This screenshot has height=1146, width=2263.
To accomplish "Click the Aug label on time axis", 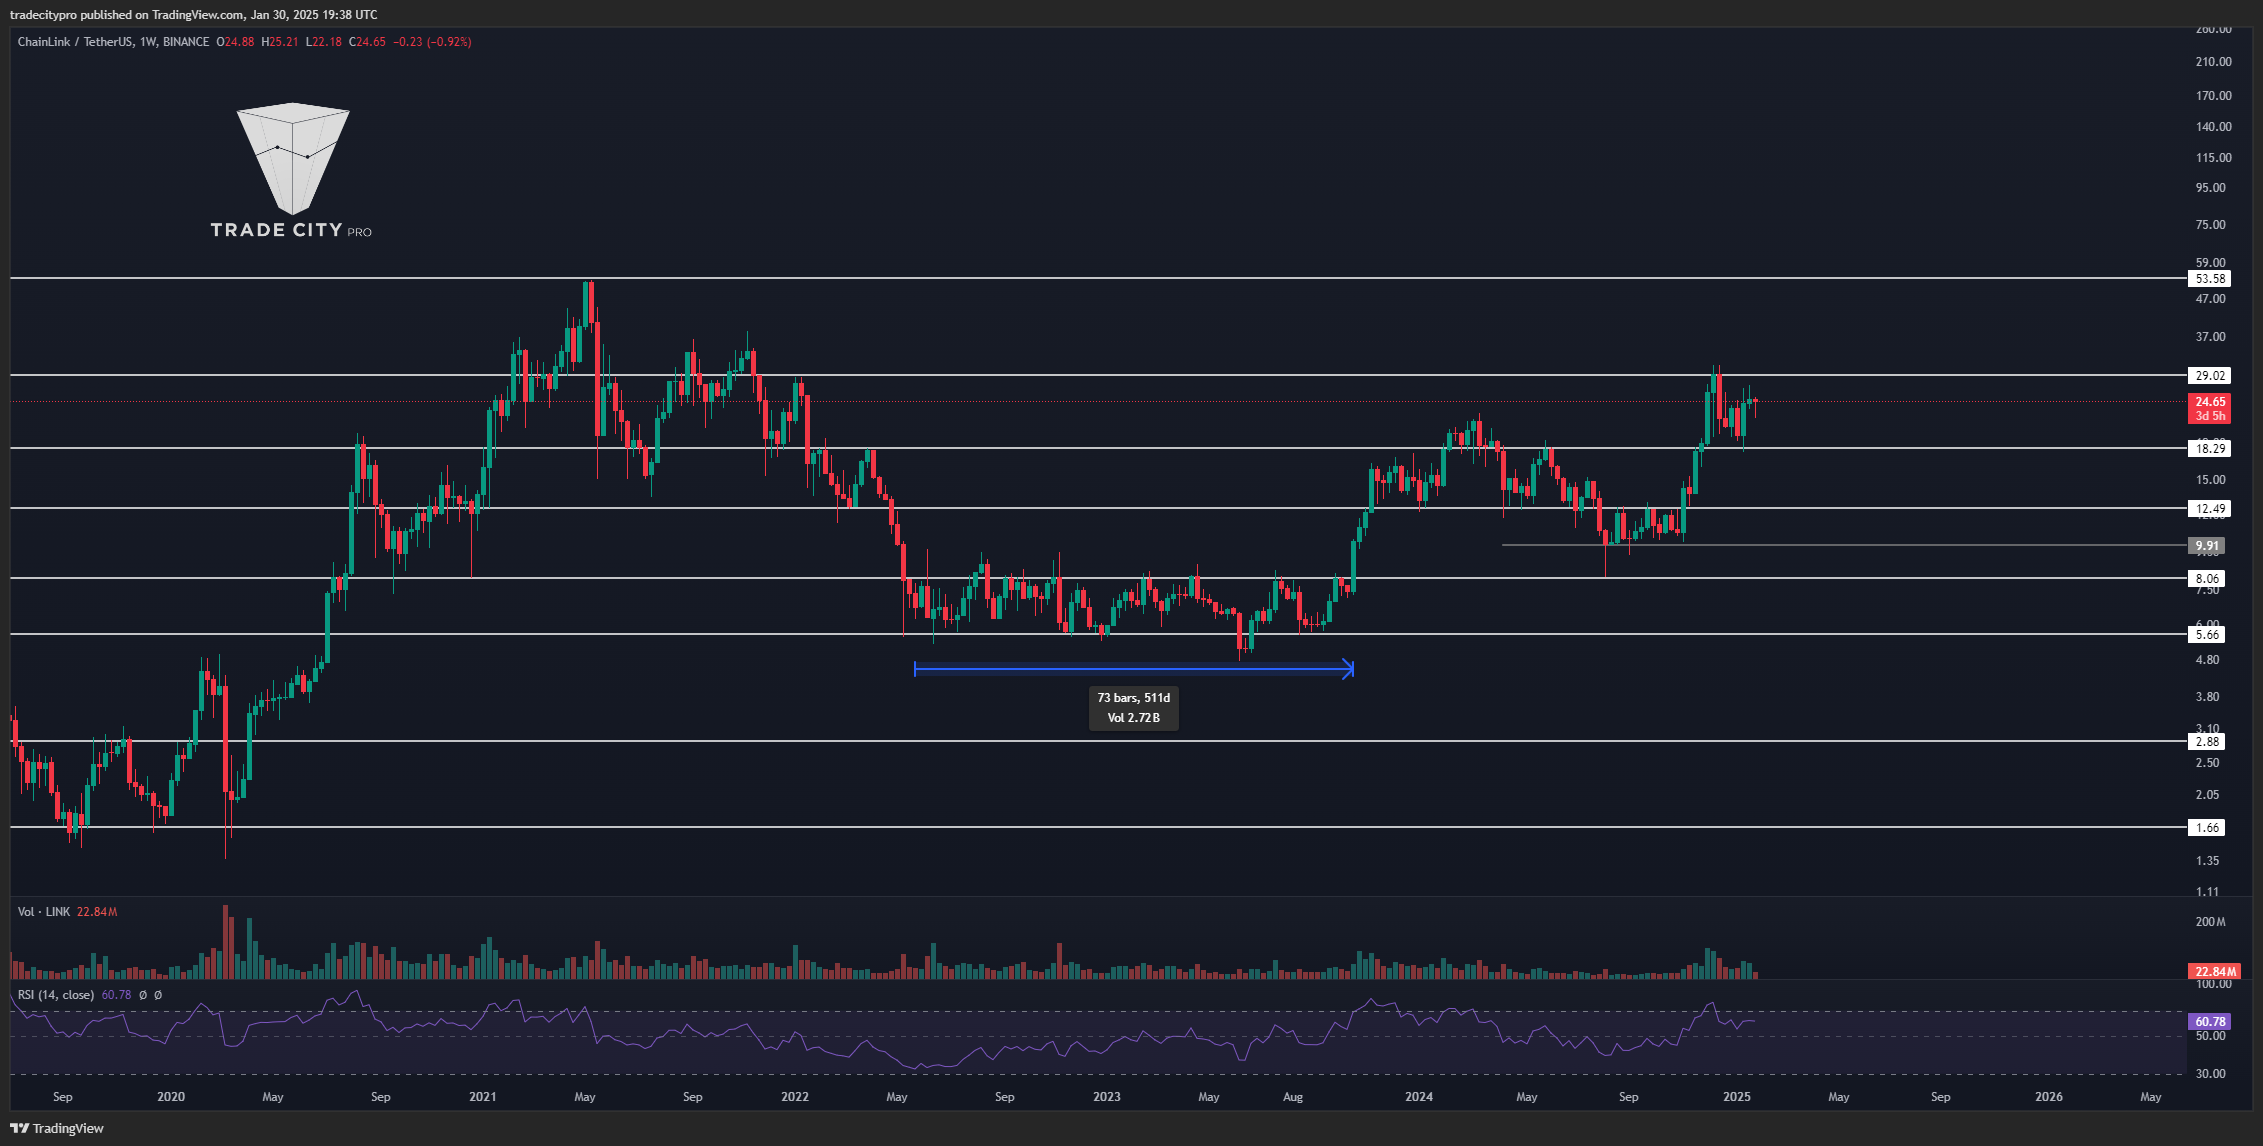I will [x=1293, y=1097].
